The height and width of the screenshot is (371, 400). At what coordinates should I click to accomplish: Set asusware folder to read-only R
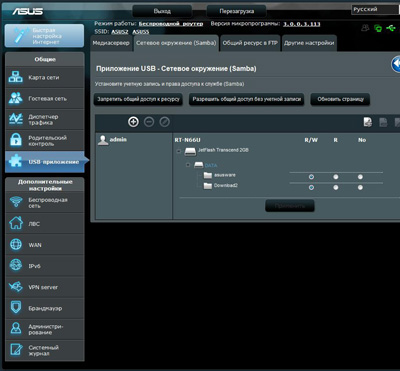tap(336, 177)
